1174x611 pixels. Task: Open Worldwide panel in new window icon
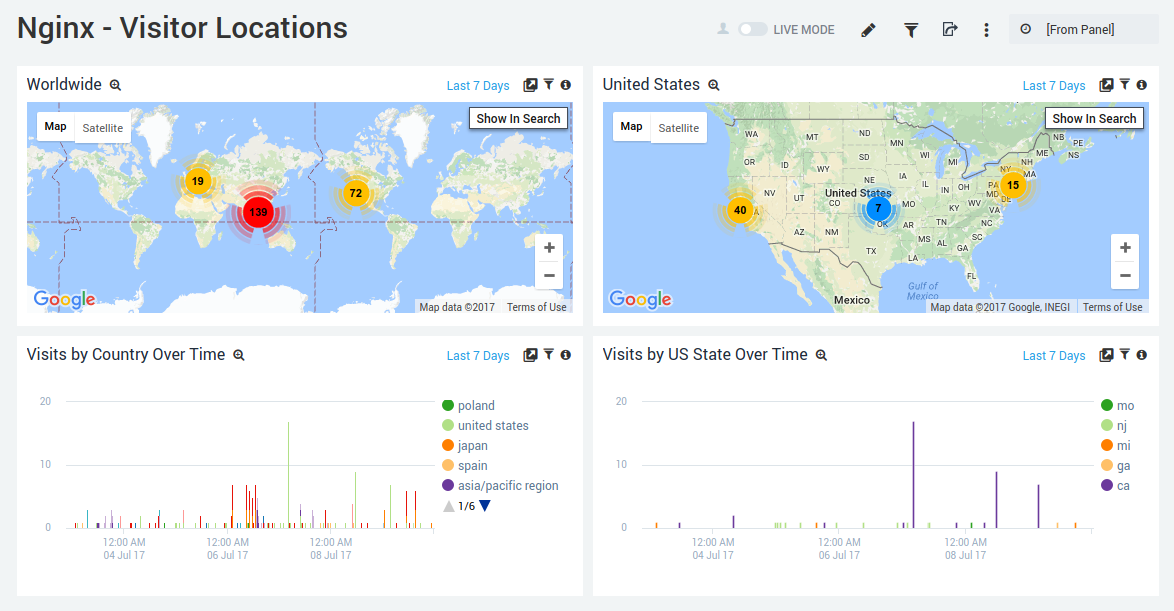tap(530, 85)
